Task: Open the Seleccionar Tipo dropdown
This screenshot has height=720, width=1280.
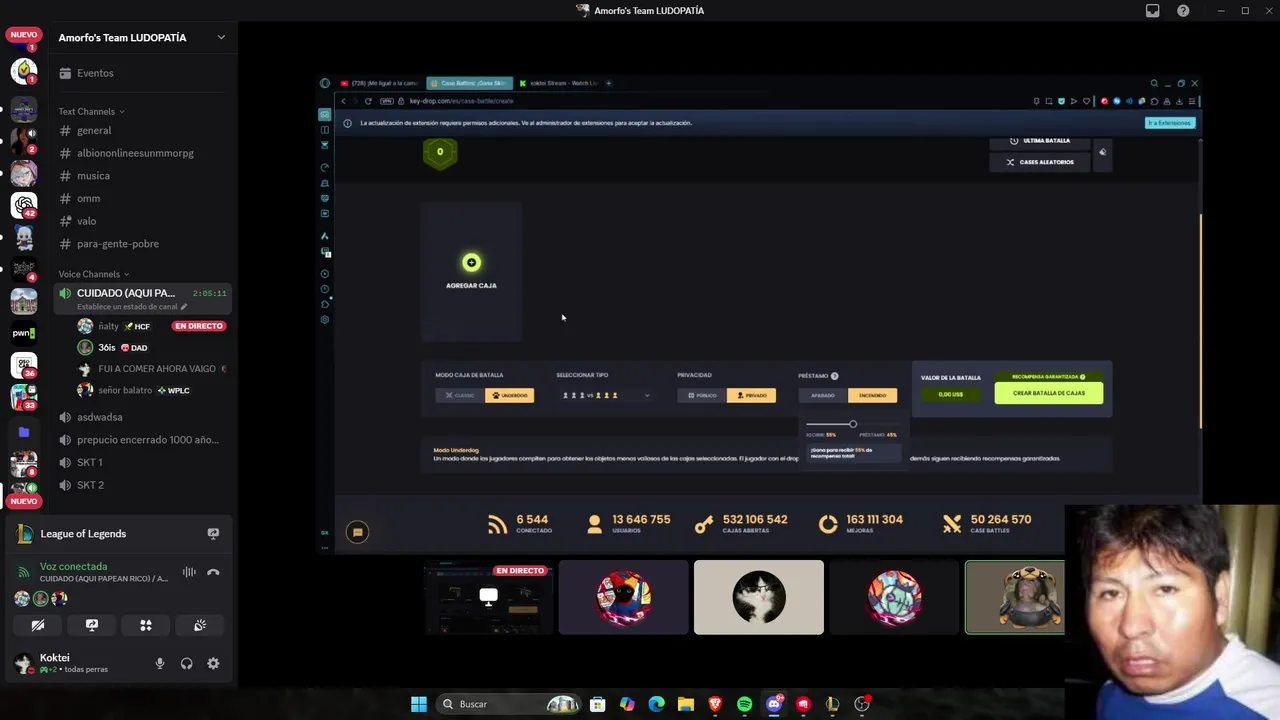Action: (605, 395)
